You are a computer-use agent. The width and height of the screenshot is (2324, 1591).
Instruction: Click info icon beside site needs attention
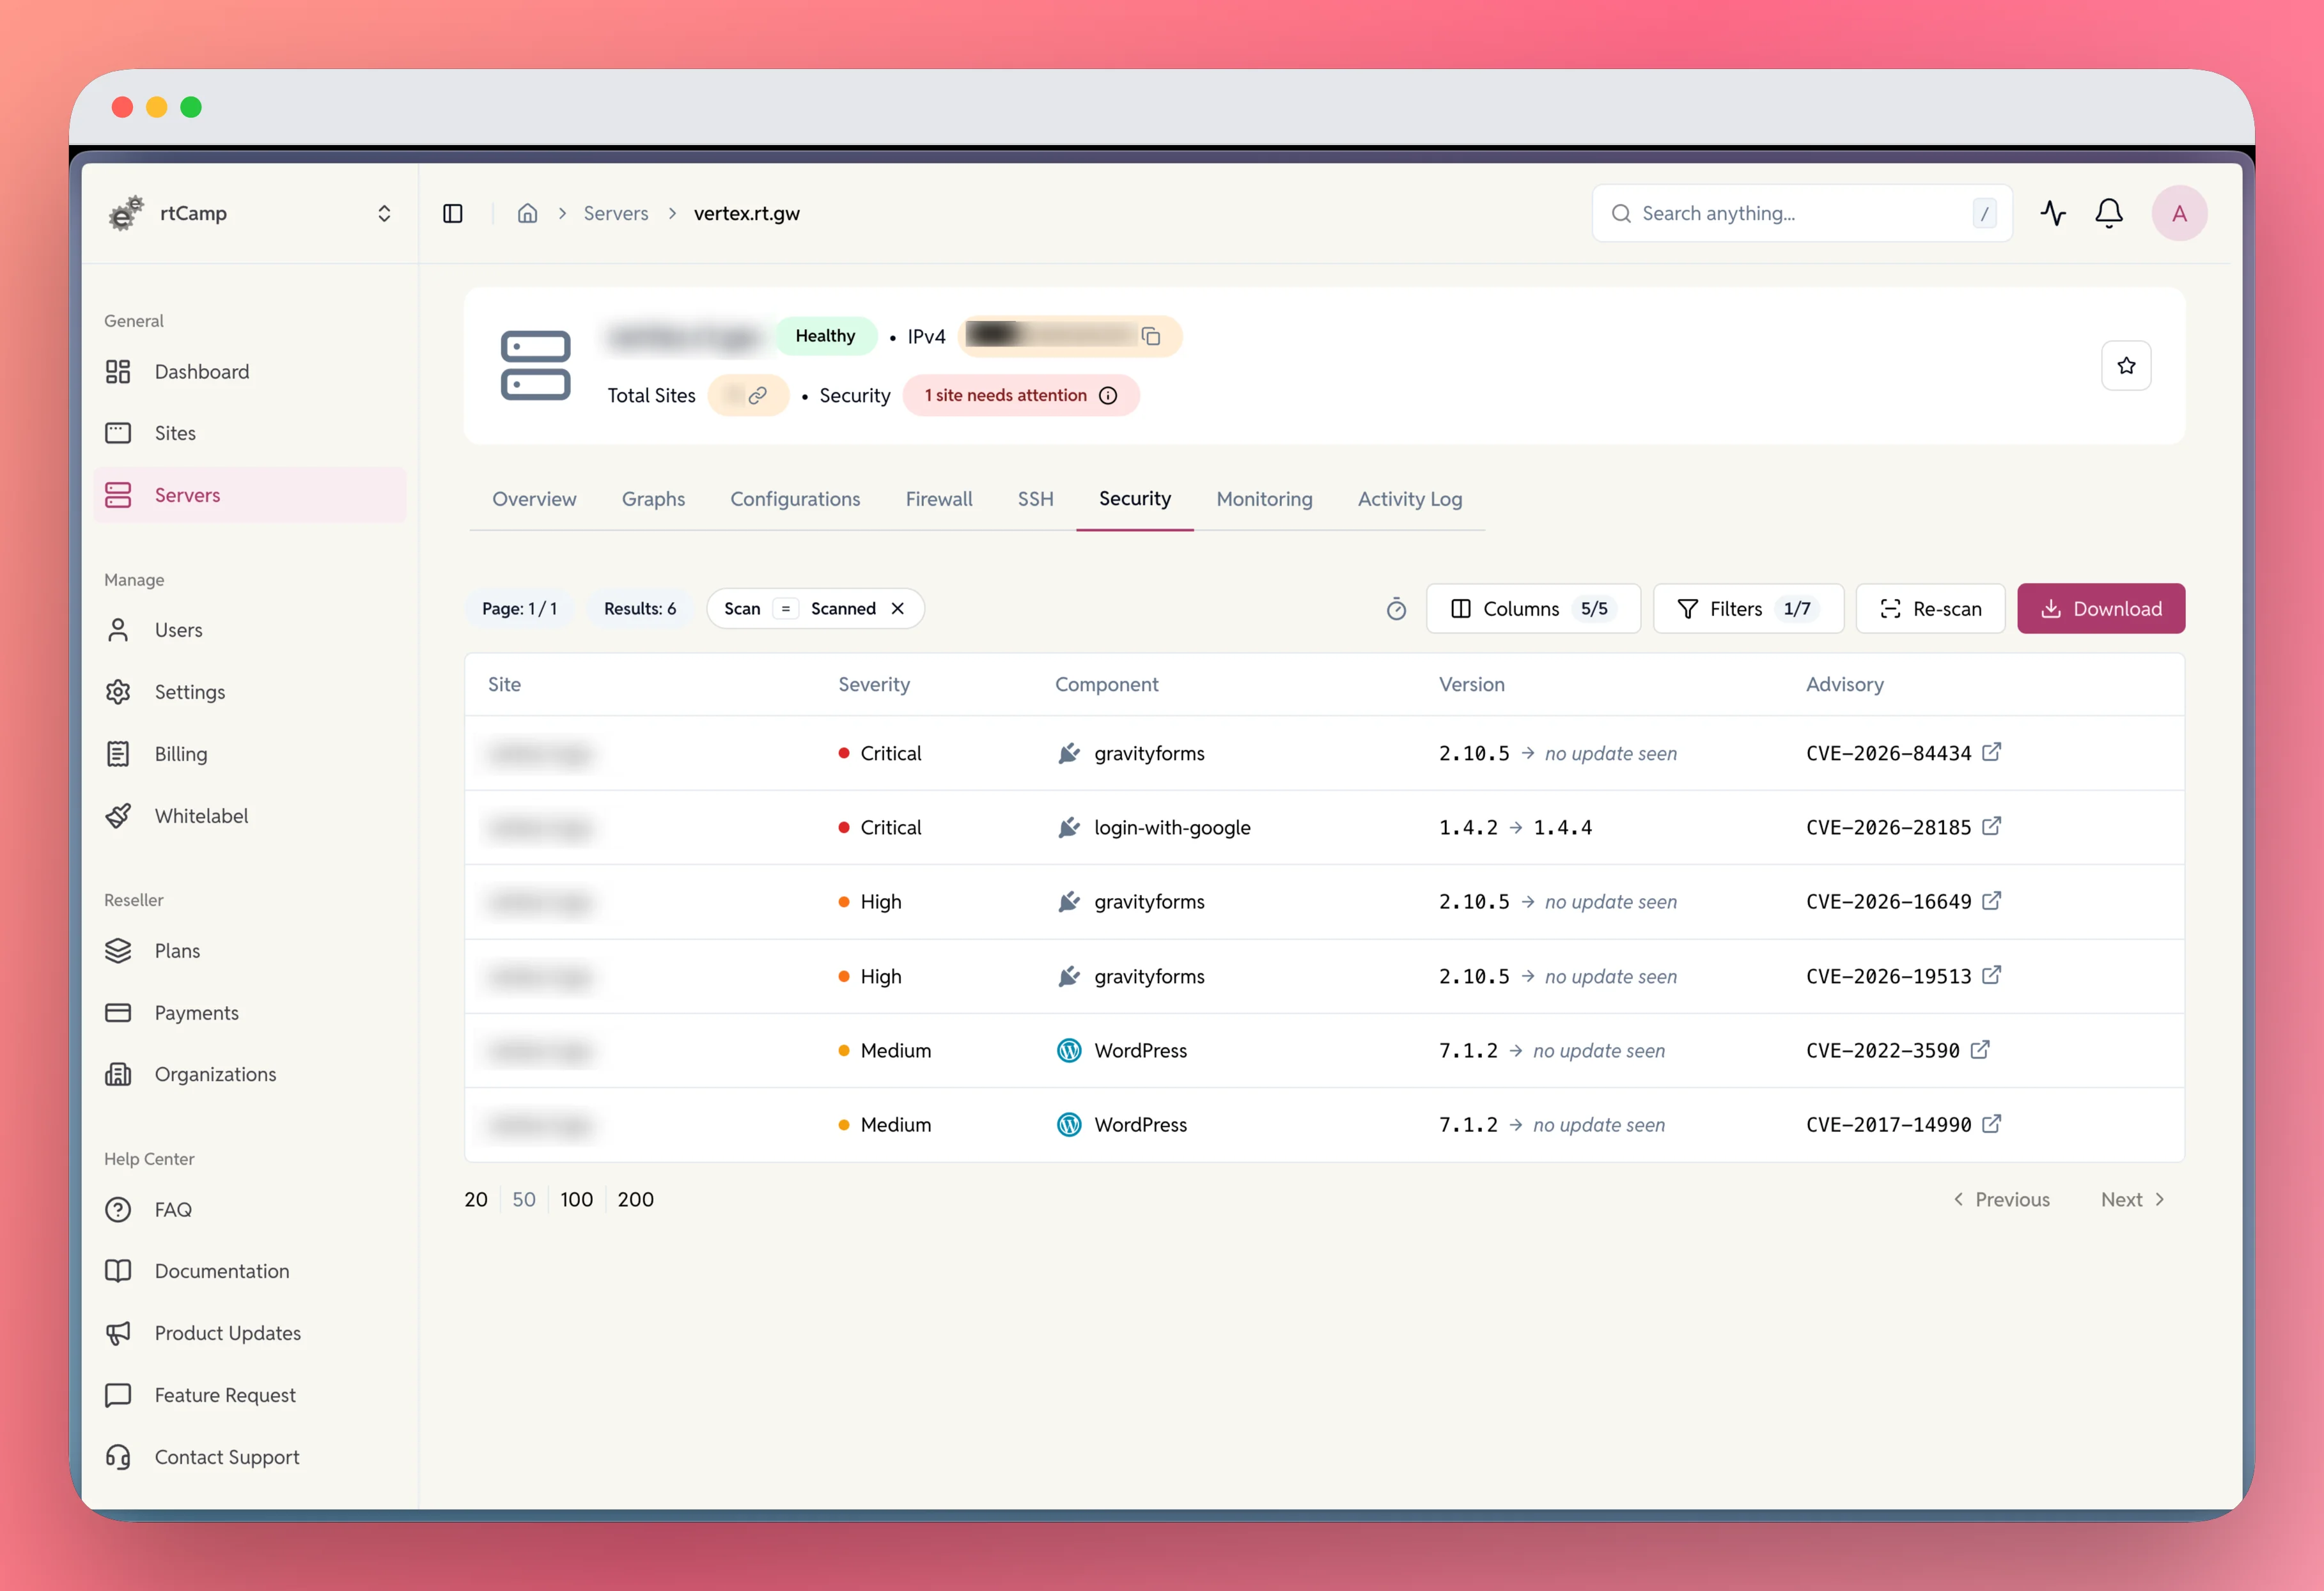(1108, 396)
